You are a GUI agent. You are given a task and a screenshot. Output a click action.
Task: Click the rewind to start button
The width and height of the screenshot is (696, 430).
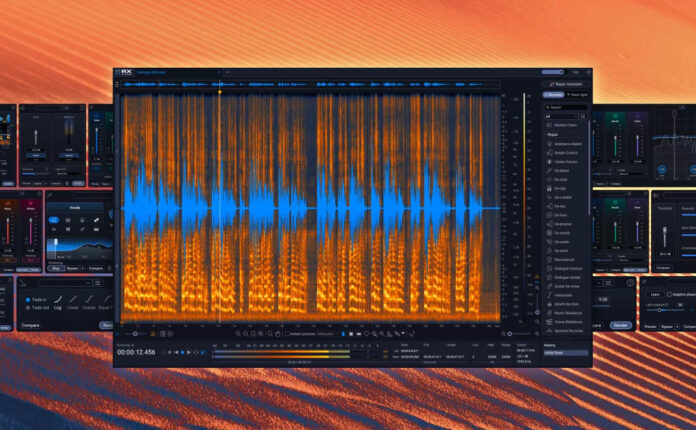click(176, 352)
